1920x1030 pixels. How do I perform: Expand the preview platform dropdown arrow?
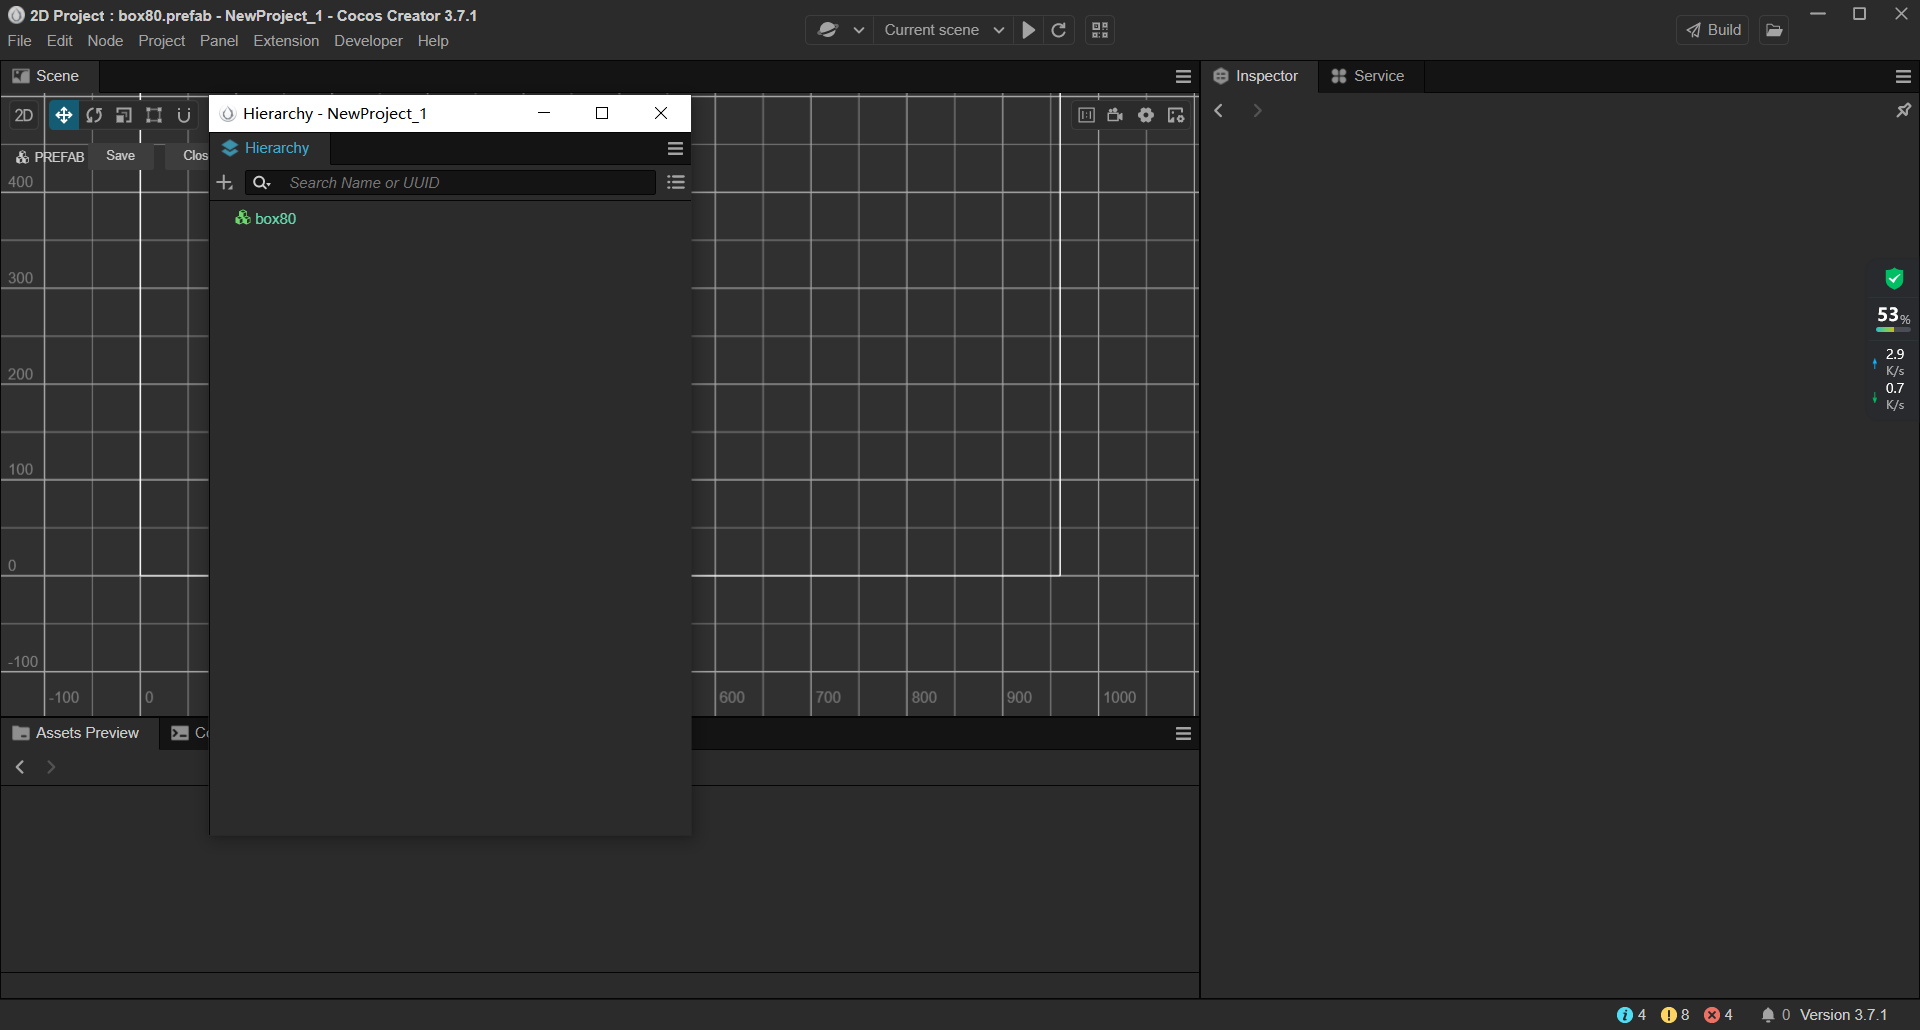coord(859,30)
